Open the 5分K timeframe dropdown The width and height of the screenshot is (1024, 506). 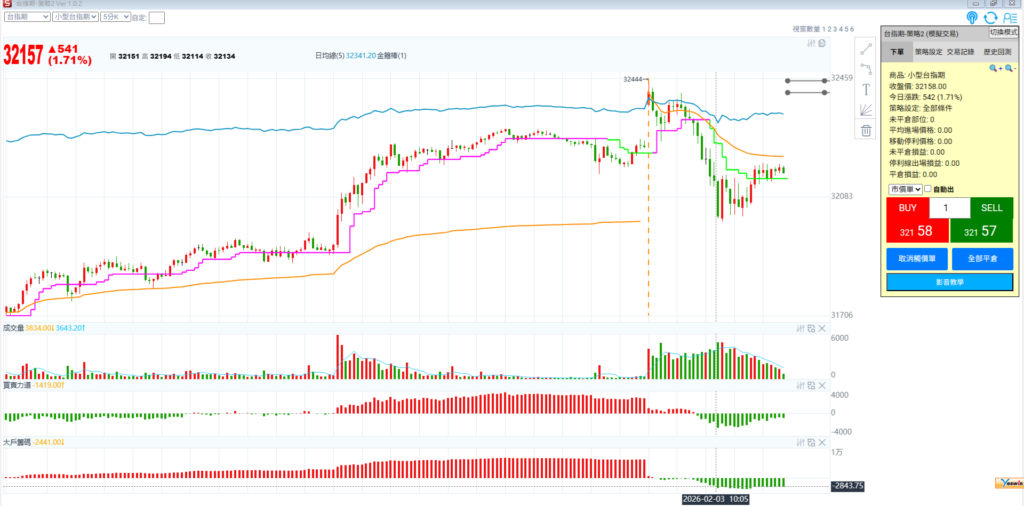coord(116,17)
